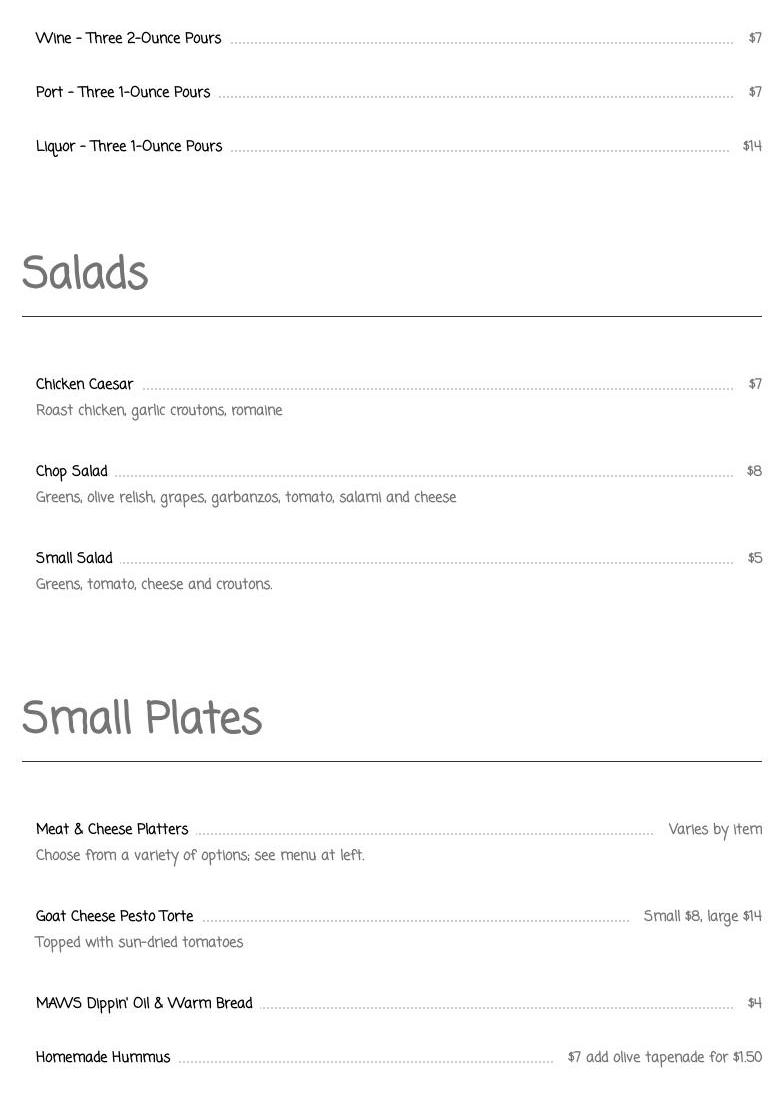The width and height of the screenshot is (770, 1099).
Task: Click Wine - Three 2-Ounce Pours entry
Action: pos(128,38)
